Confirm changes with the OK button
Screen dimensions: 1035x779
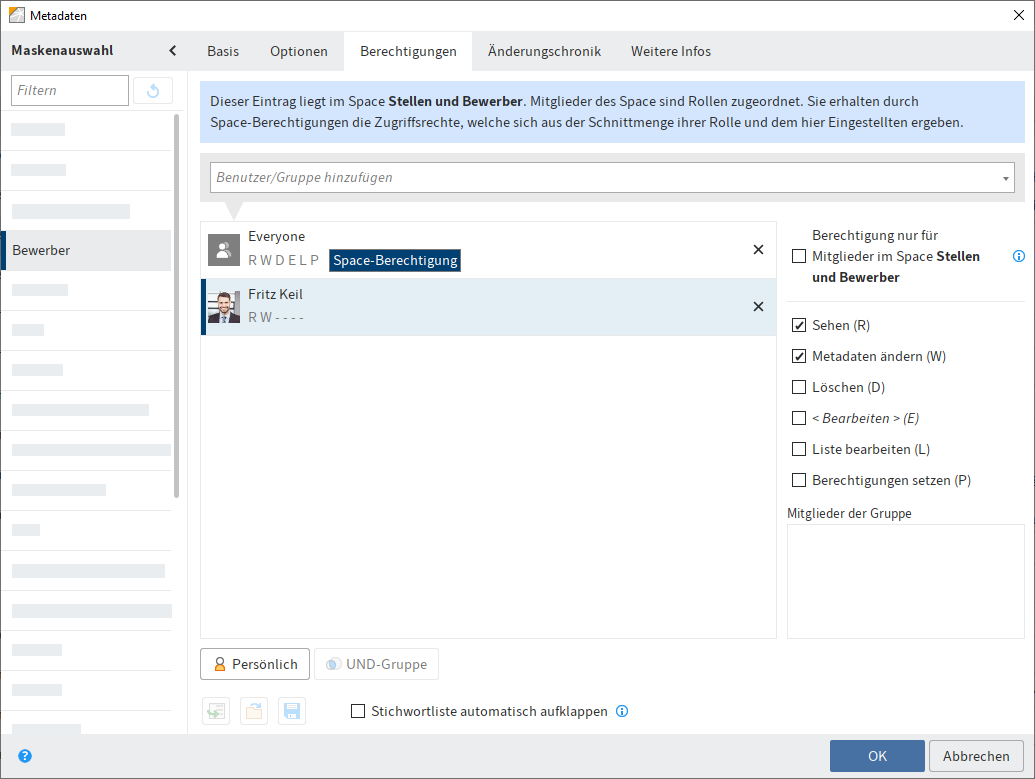(x=877, y=756)
